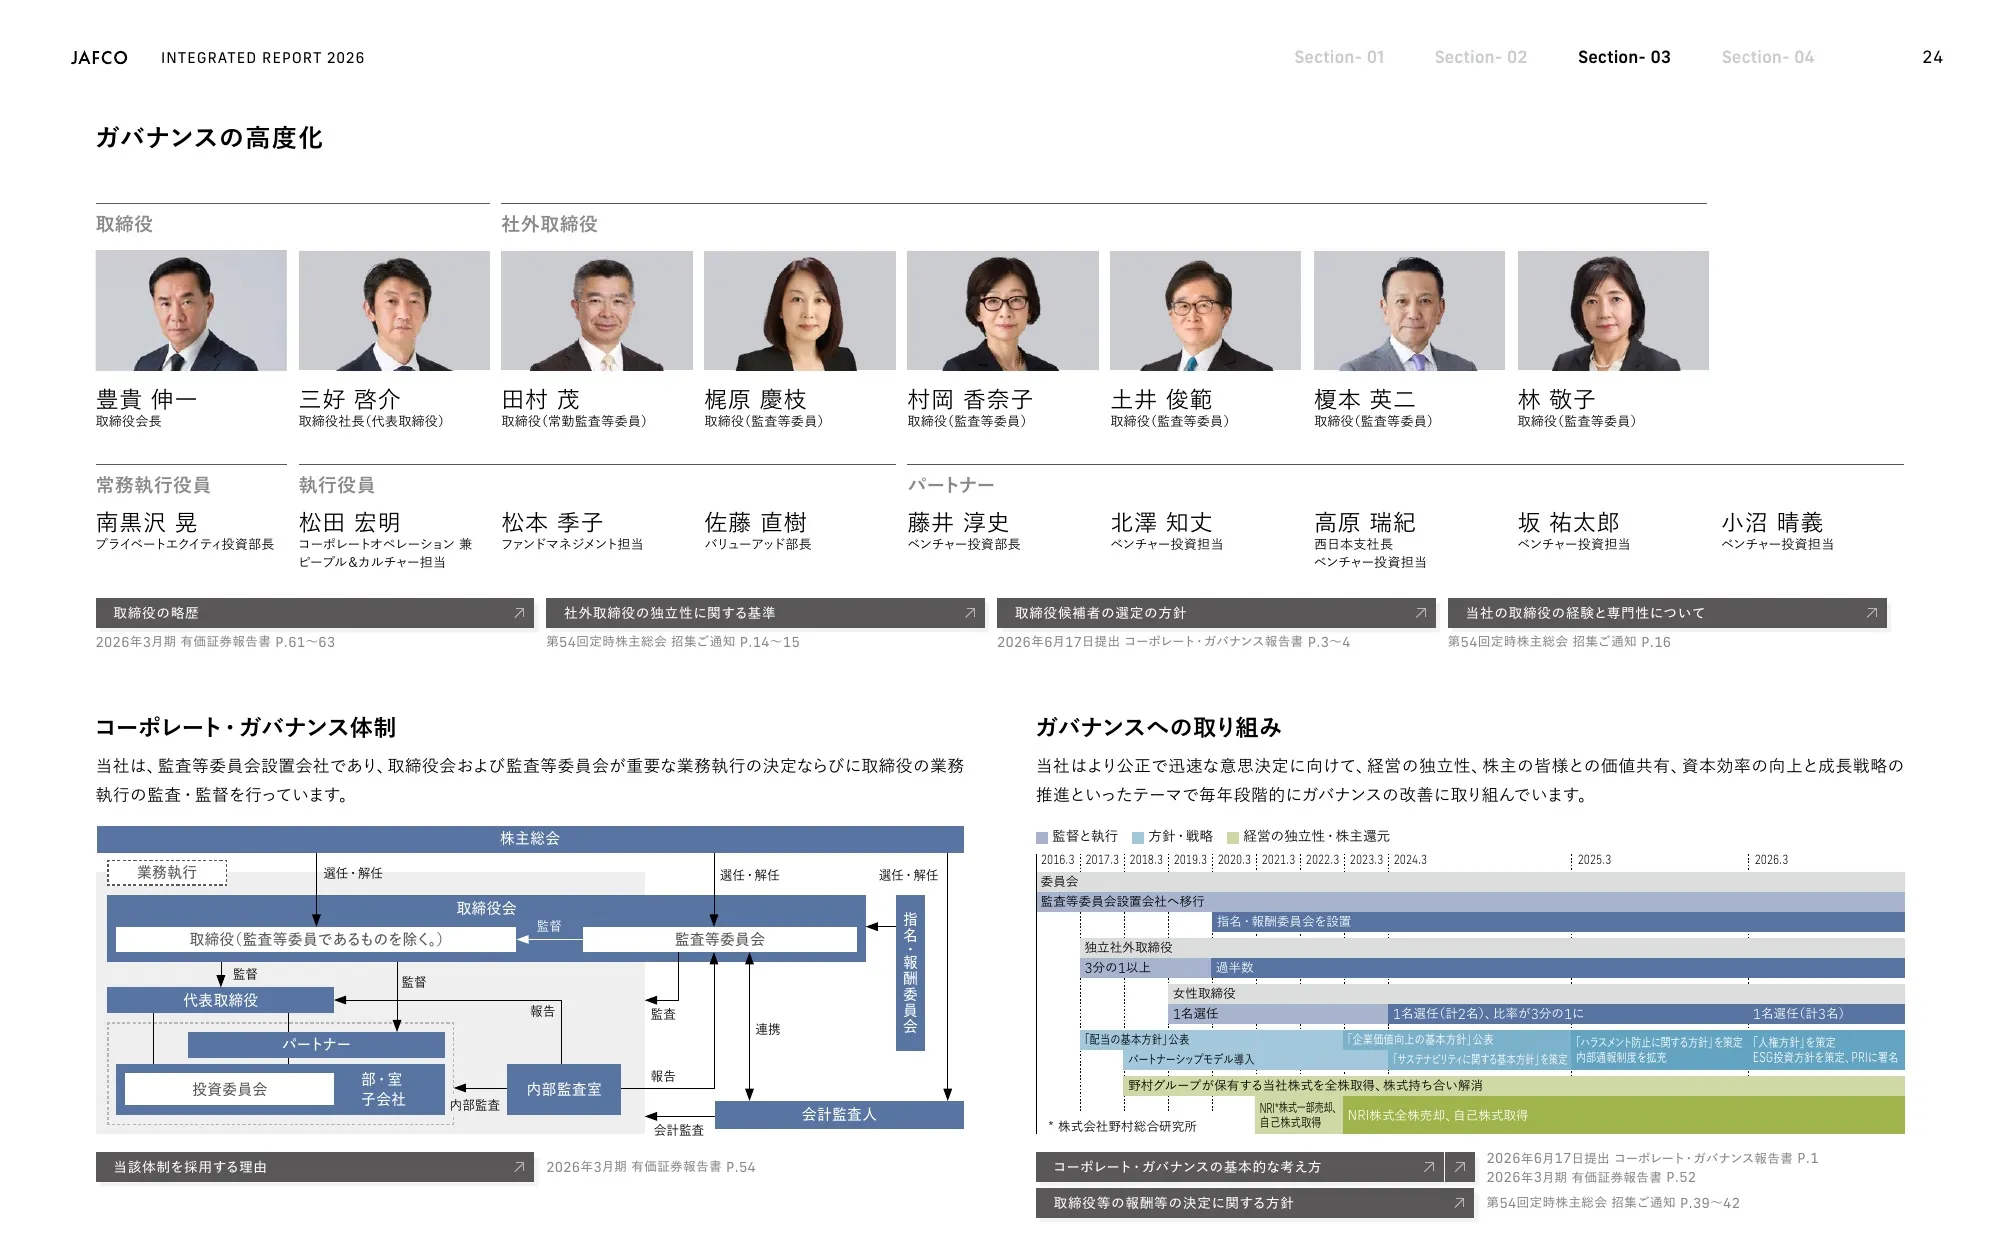Click the name 藤井 淳史

tap(958, 522)
